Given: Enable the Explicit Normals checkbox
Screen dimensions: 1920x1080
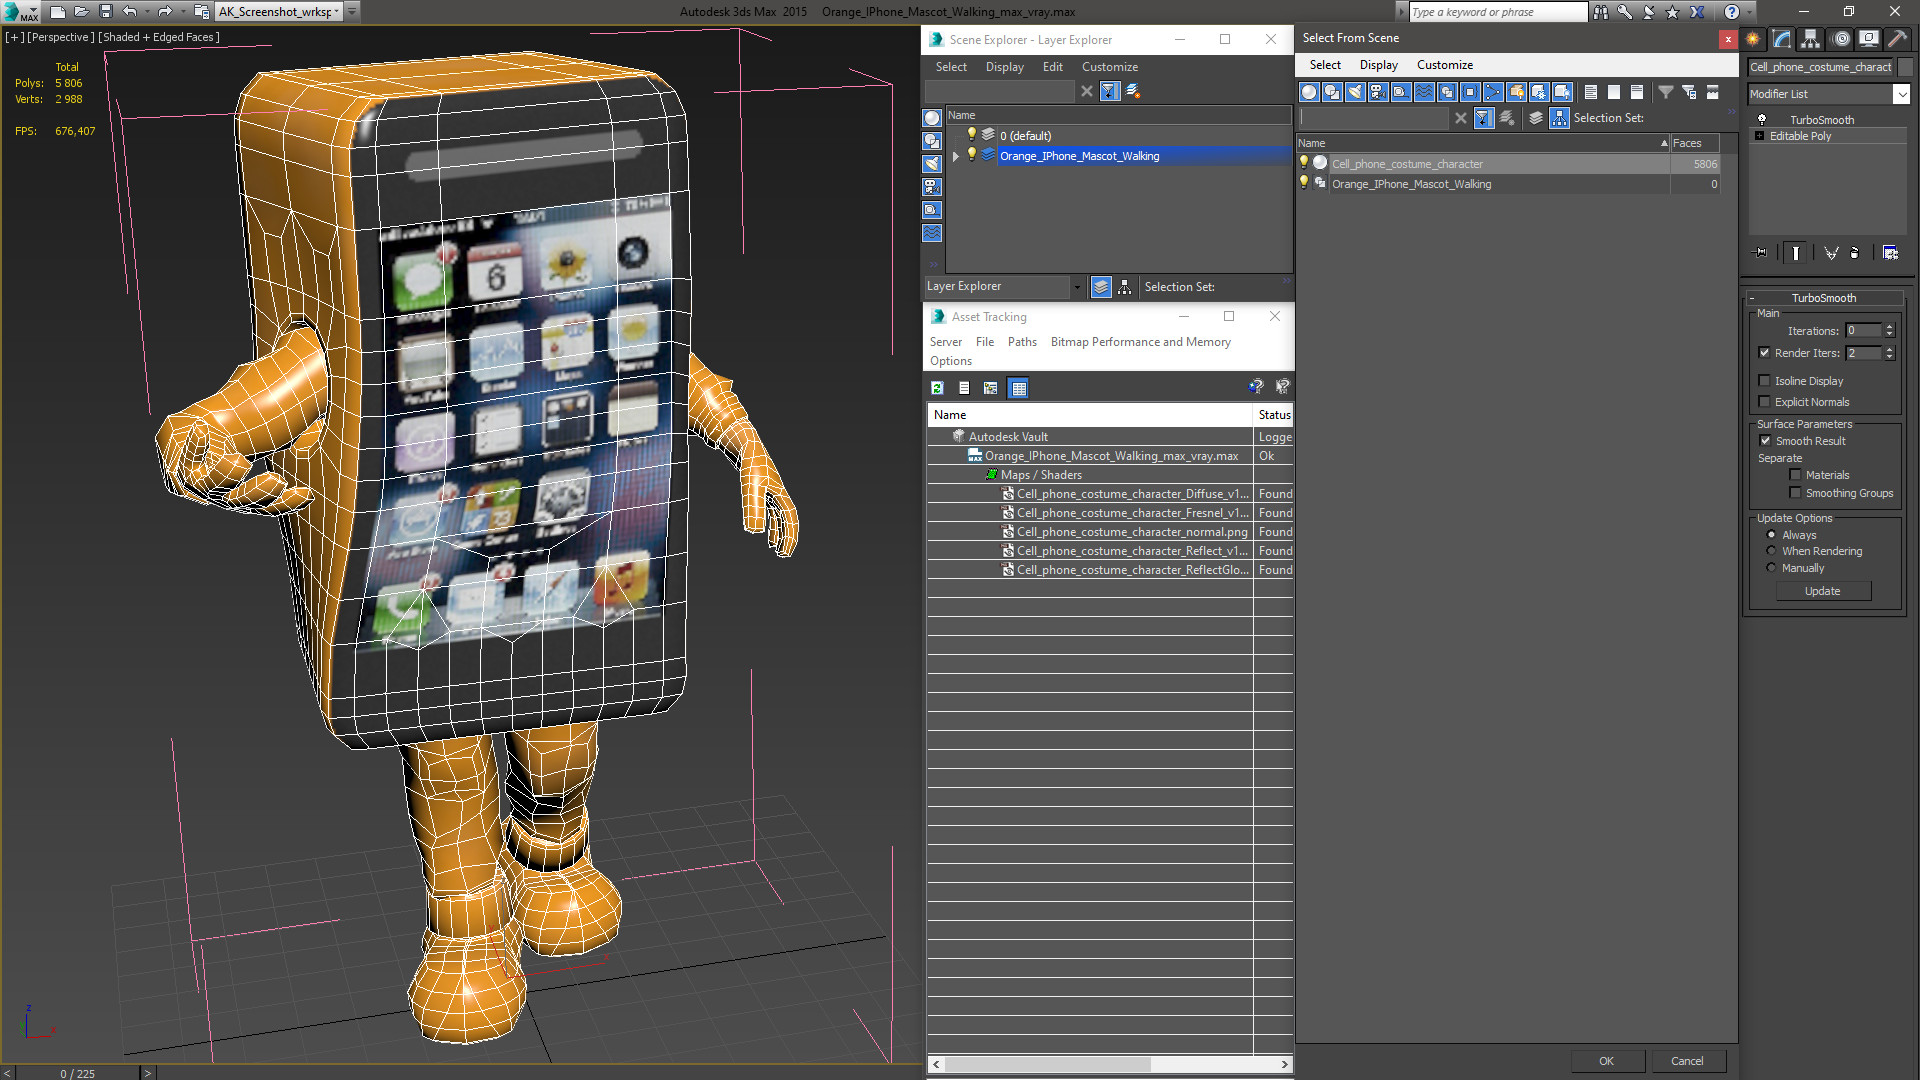Looking at the screenshot, I should coord(1765,402).
